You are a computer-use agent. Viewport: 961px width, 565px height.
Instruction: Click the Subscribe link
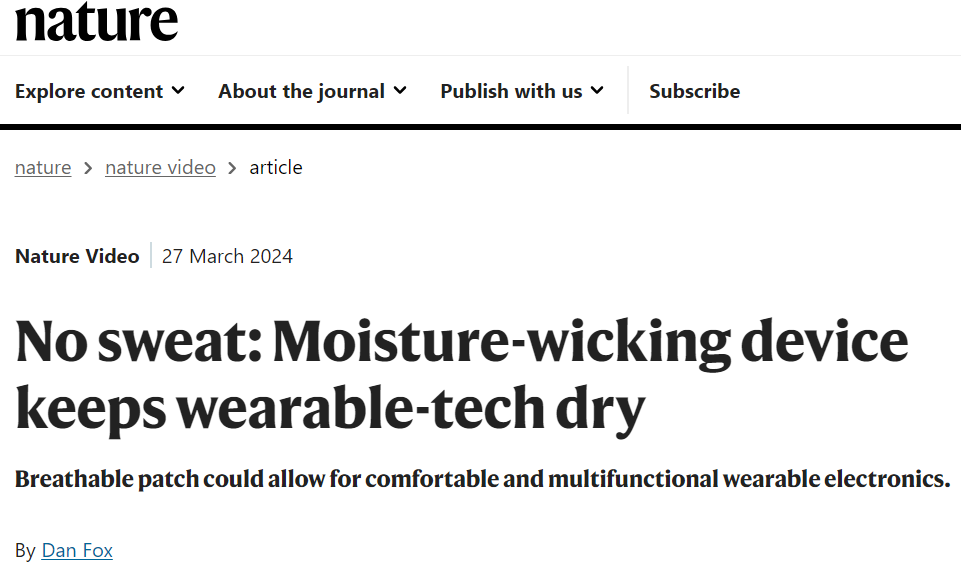point(694,91)
